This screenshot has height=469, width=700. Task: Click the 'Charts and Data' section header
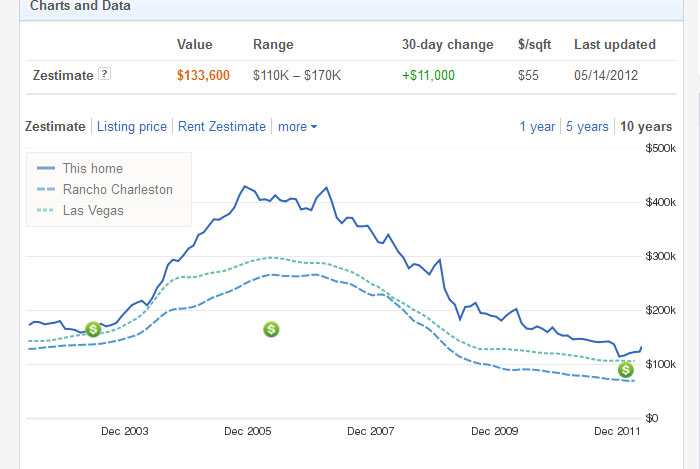tap(80, 6)
